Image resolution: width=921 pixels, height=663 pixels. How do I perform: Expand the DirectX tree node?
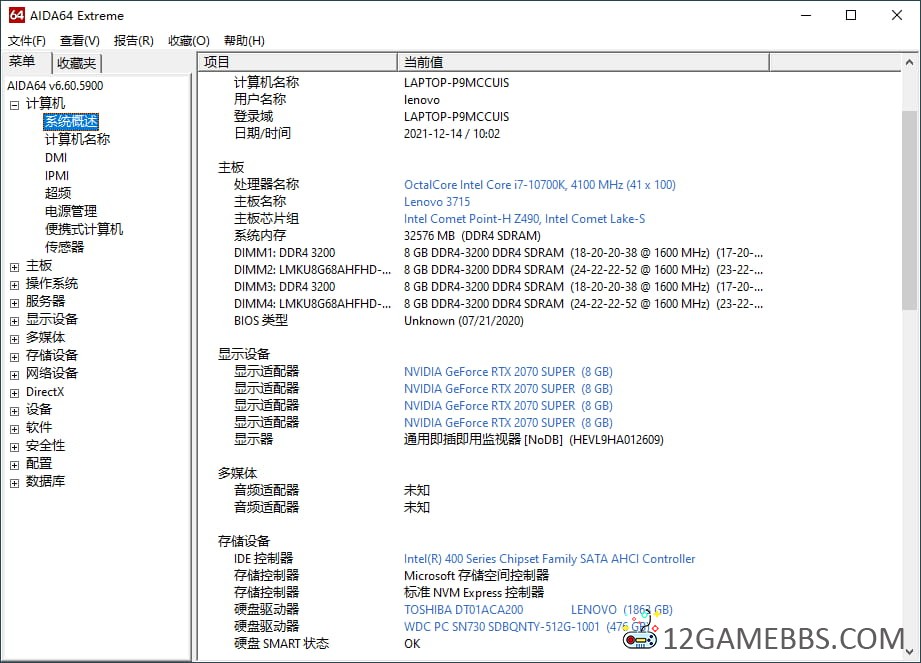click(15, 393)
